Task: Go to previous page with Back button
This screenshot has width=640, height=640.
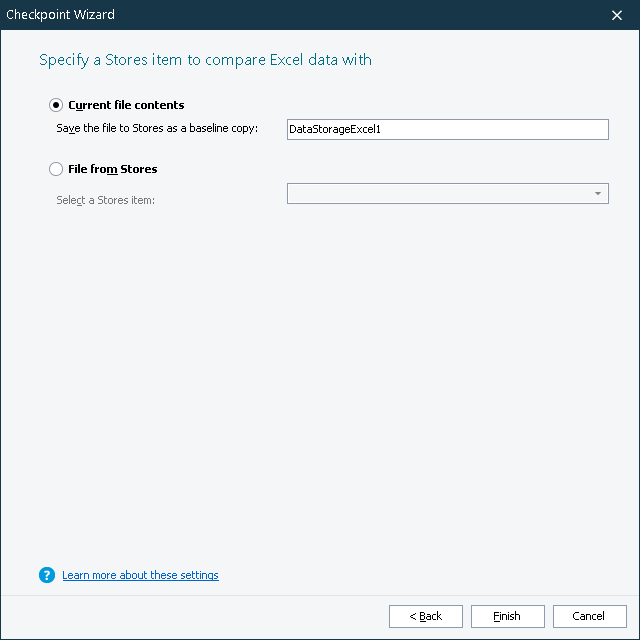Action: (x=426, y=616)
